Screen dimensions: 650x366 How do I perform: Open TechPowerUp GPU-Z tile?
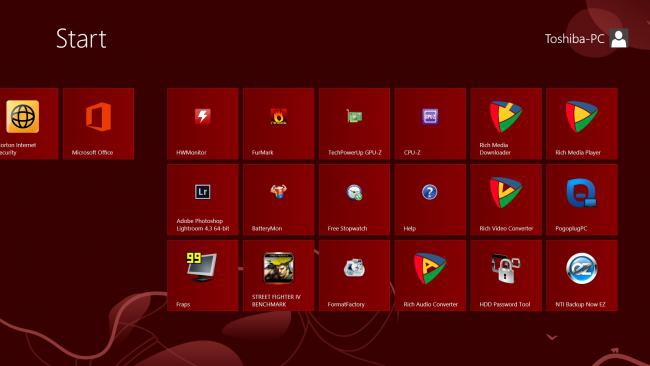tap(354, 124)
